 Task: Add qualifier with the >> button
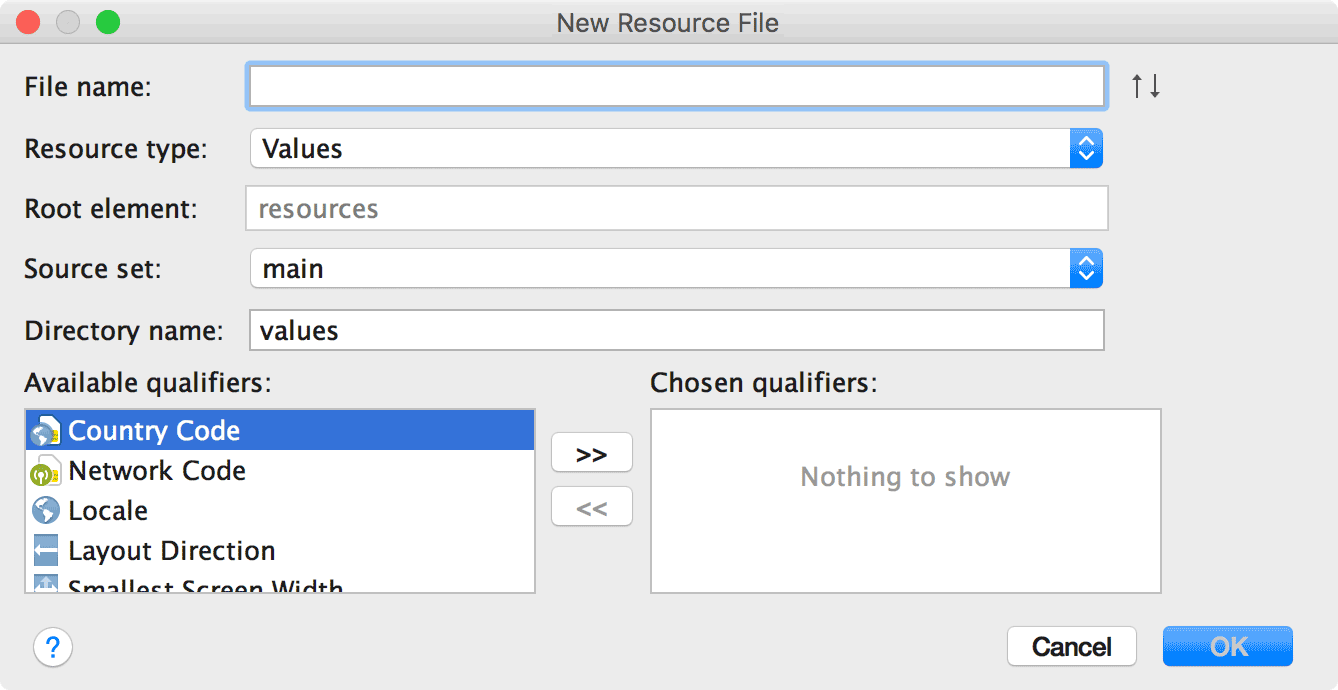pyautogui.click(x=592, y=453)
